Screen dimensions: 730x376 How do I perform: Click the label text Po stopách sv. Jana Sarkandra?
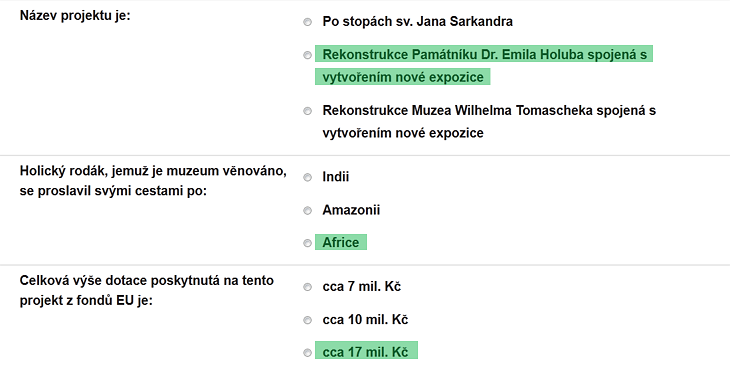click(418, 21)
